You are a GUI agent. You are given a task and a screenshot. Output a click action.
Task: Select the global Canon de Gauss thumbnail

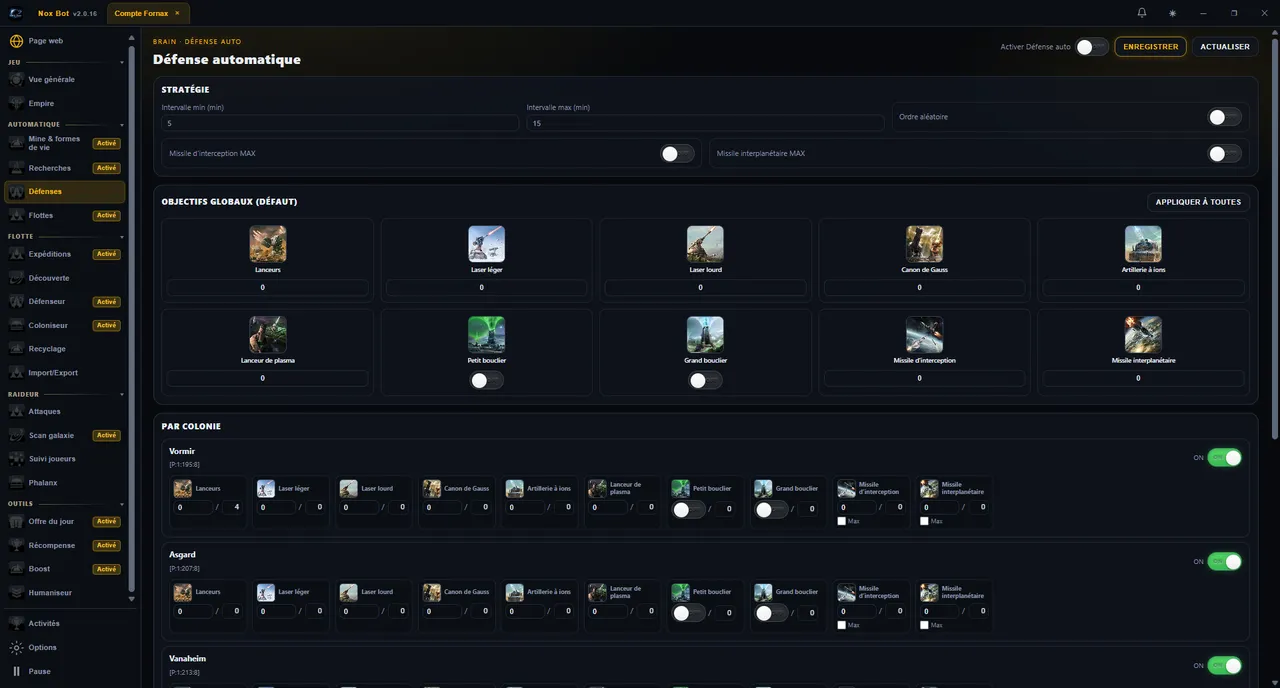pyautogui.click(x=924, y=244)
